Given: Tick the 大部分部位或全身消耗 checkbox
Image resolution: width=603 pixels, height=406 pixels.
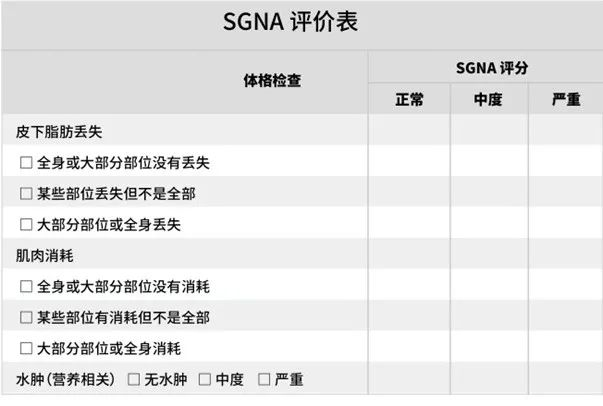Looking at the screenshot, I should 26,349.
